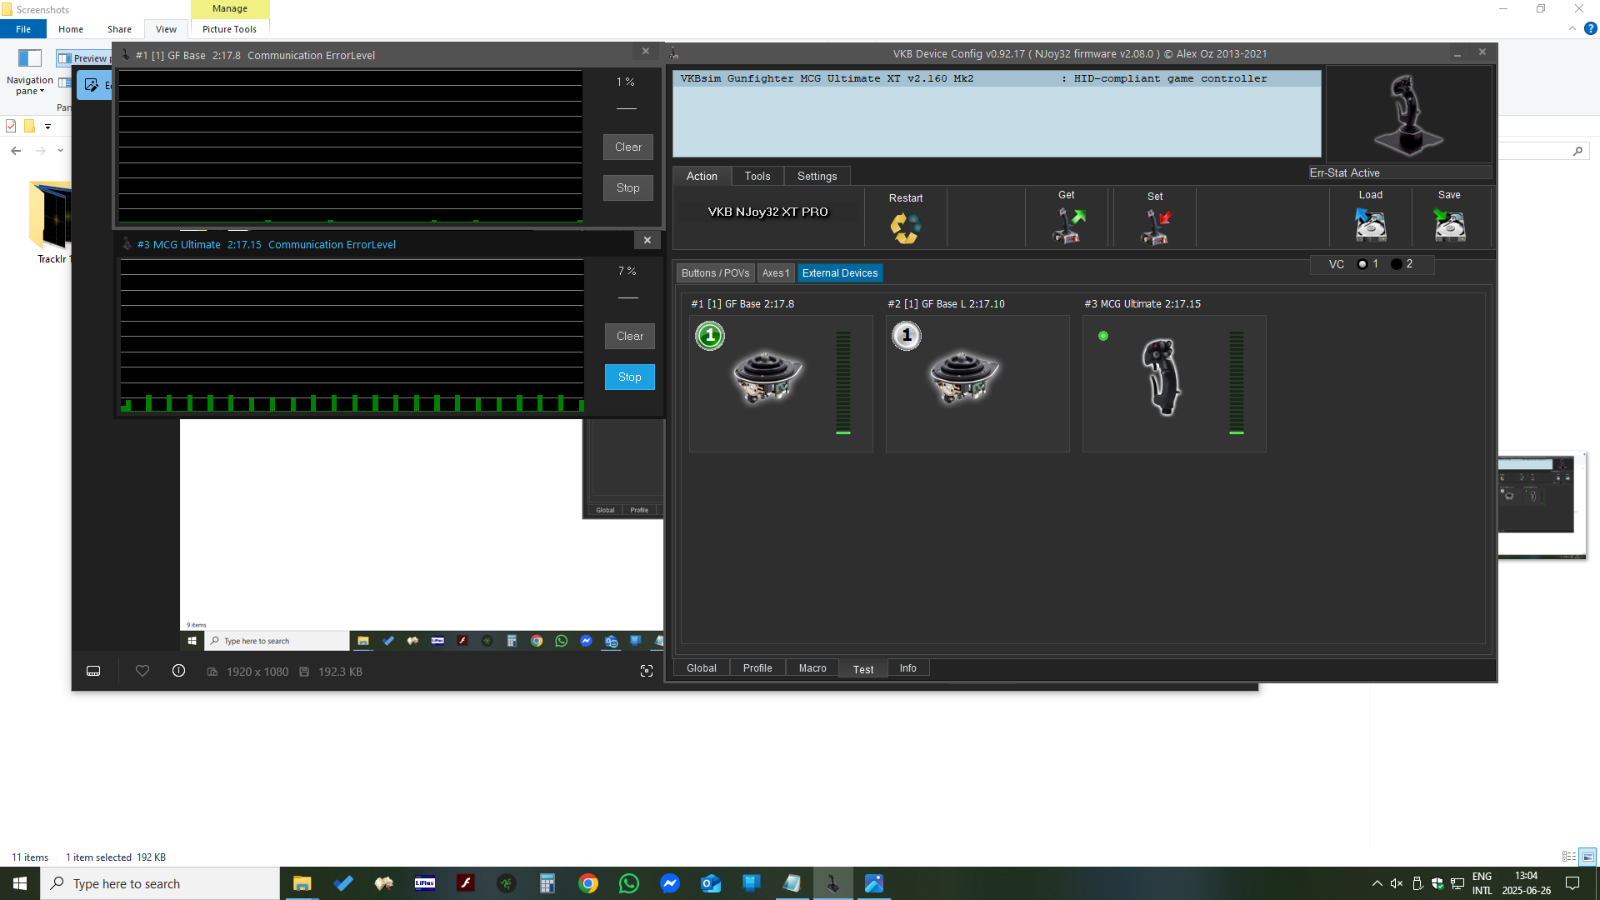Open the Picture Tools ribbon tab
The height and width of the screenshot is (900, 1600).
pyautogui.click(x=229, y=29)
